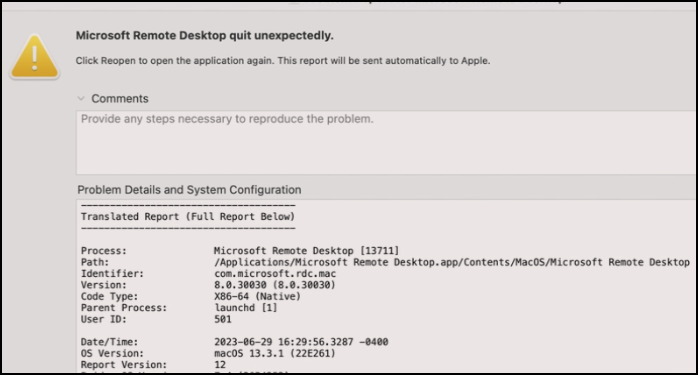Click the Report Version value 12
698x375 pixels.
tap(220, 365)
